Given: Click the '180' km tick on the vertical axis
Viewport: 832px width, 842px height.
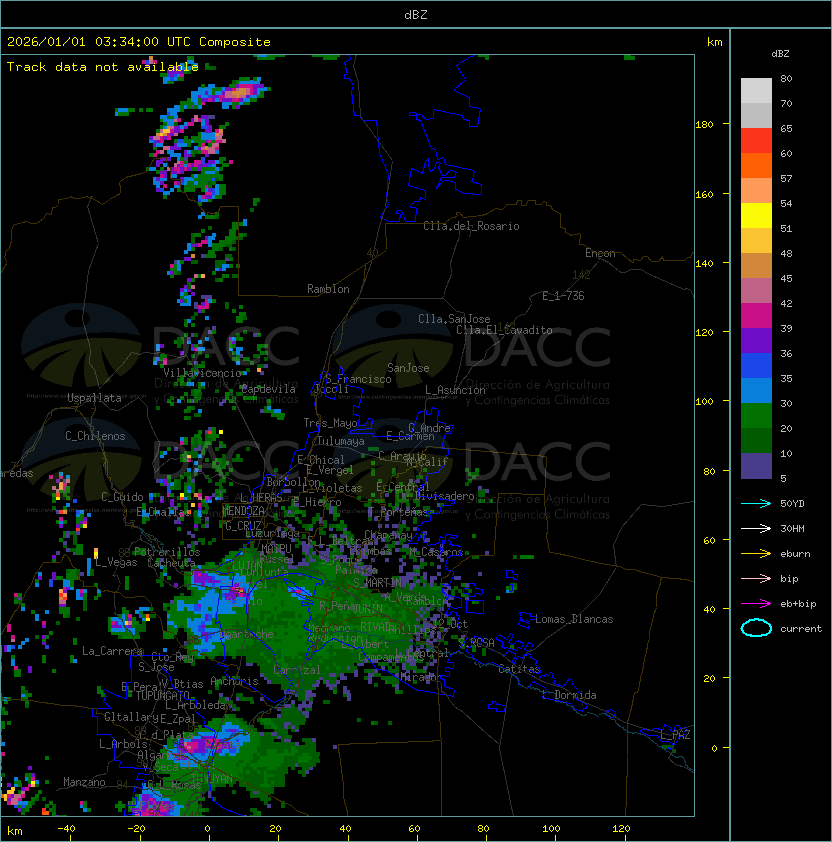Looking at the screenshot, I should coord(704,125).
